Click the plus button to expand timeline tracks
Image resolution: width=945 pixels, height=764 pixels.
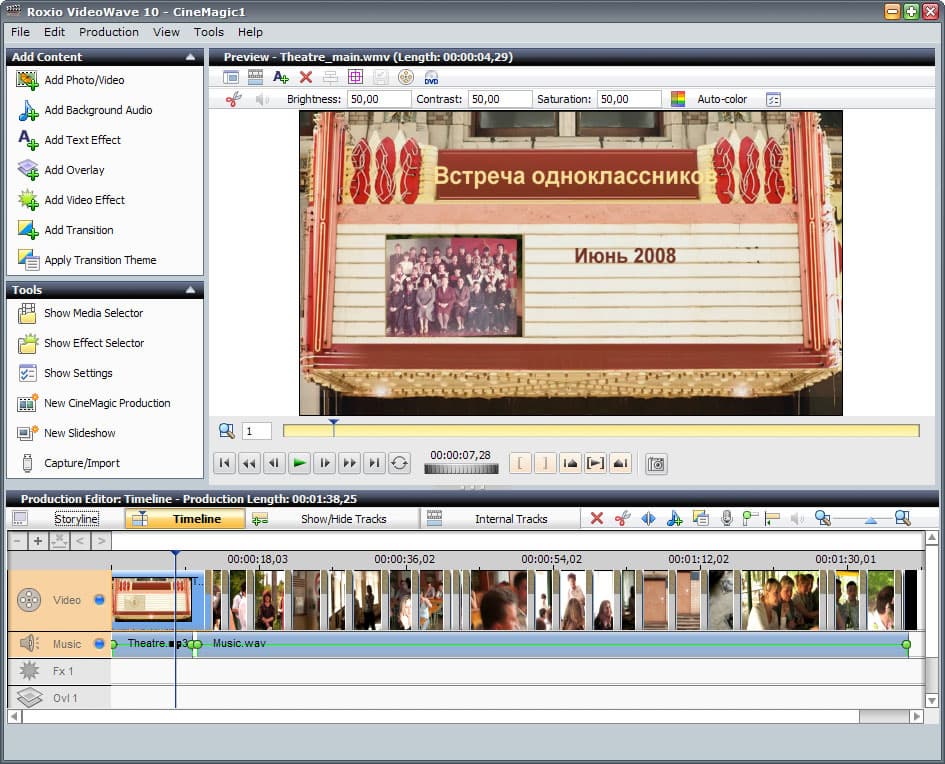(38, 541)
